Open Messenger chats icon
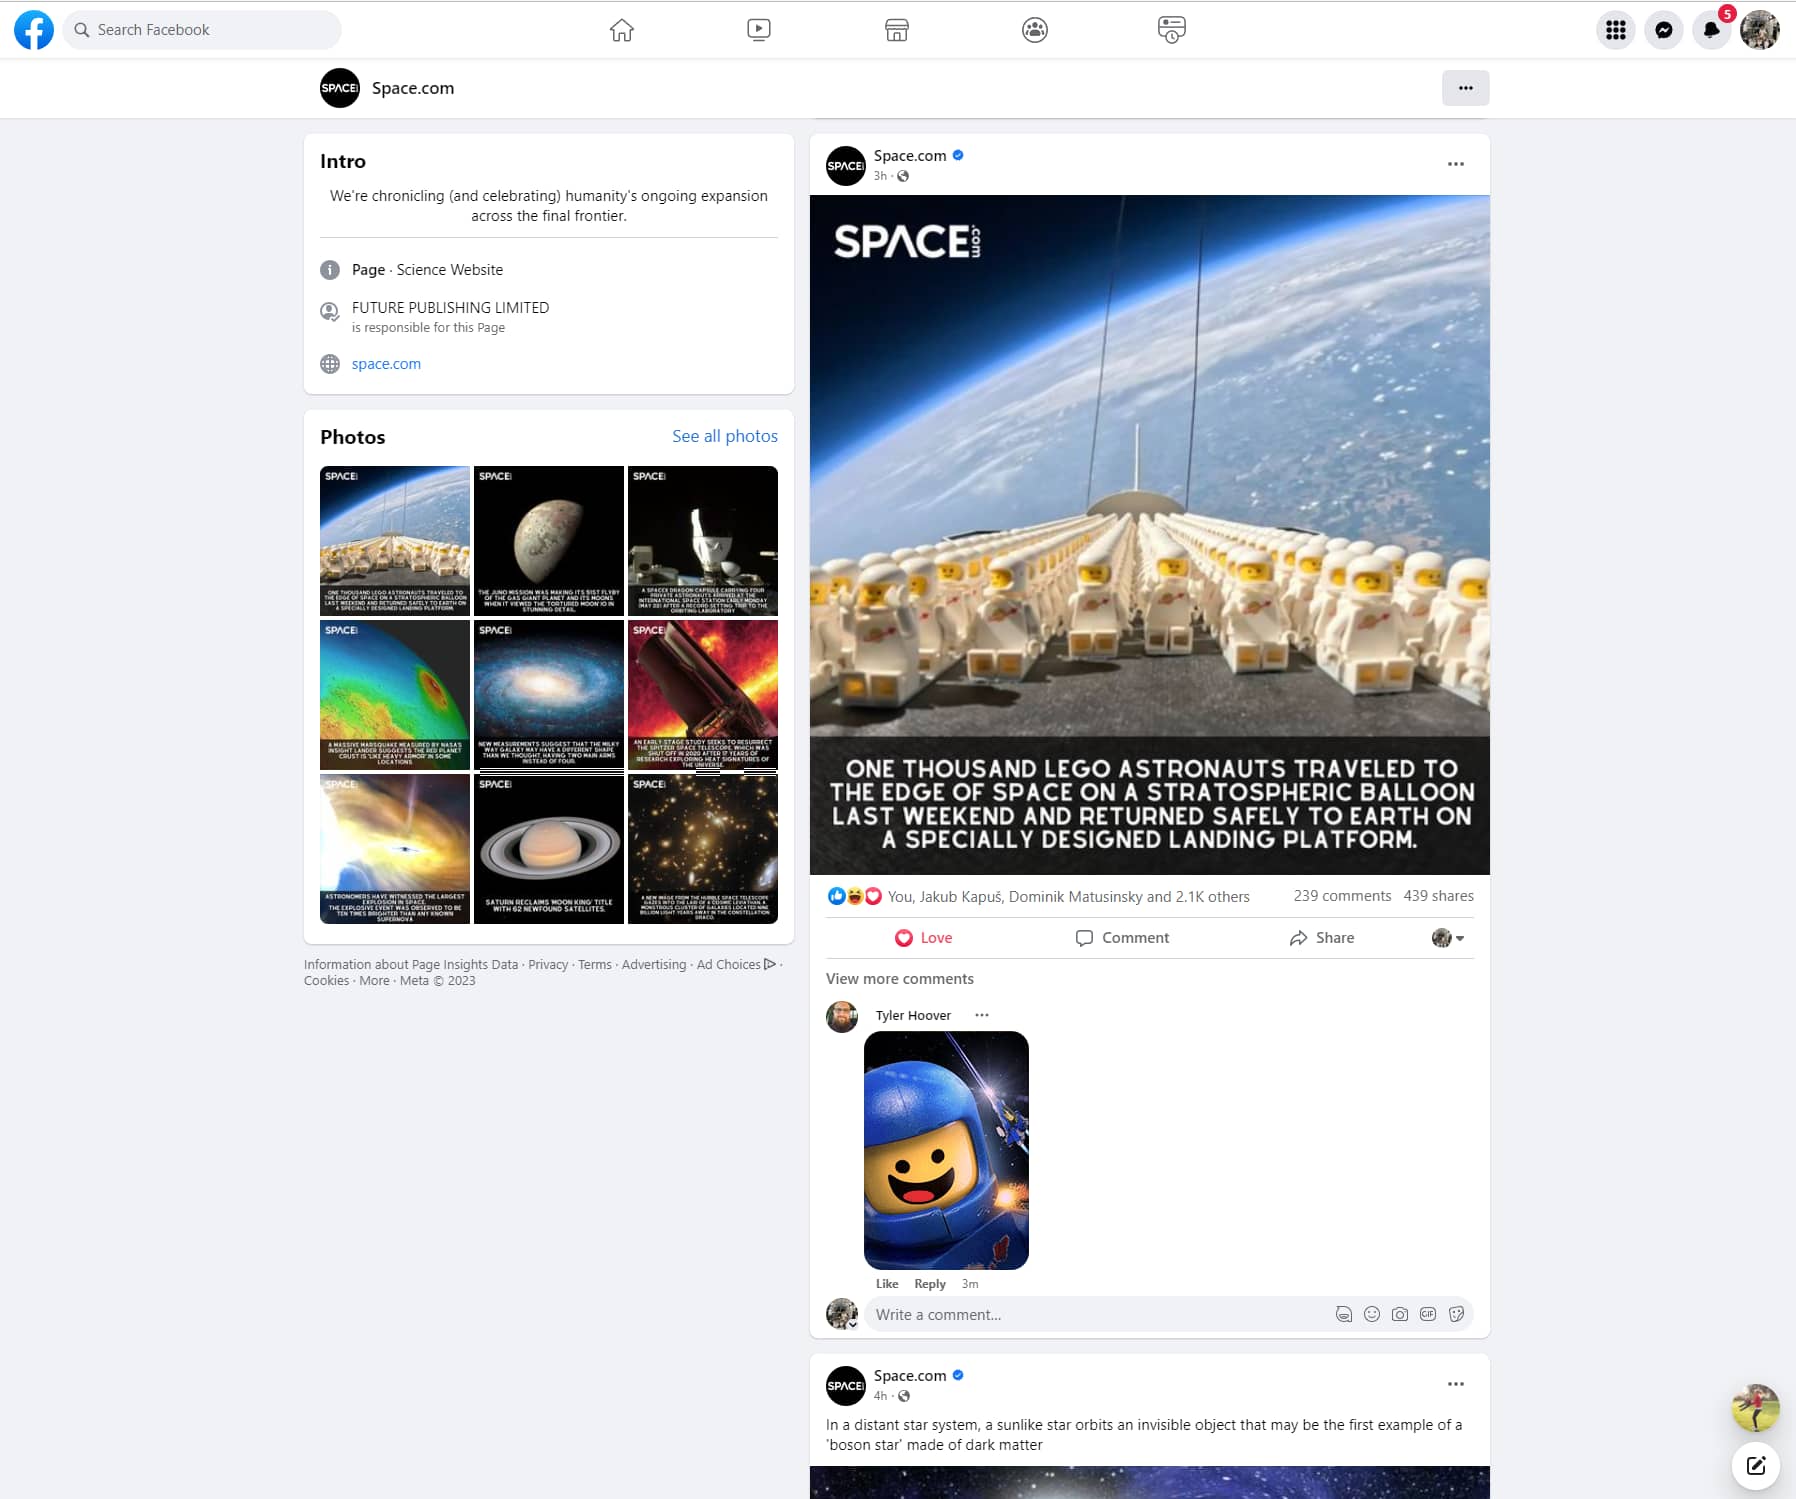 tap(1664, 30)
